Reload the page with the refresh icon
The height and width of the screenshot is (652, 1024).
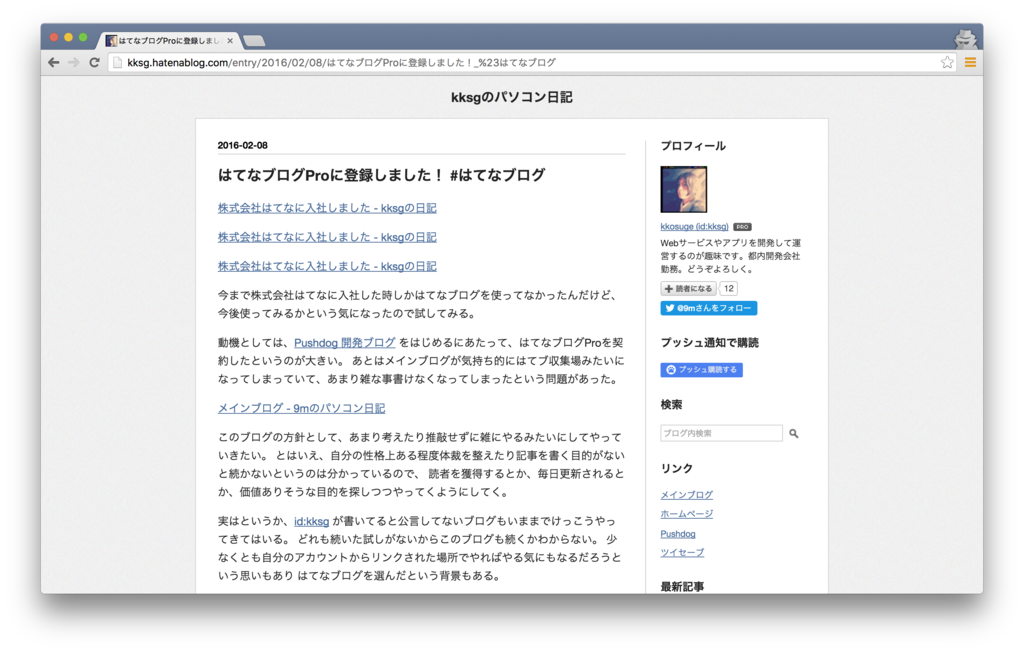click(x=94, y=61)
